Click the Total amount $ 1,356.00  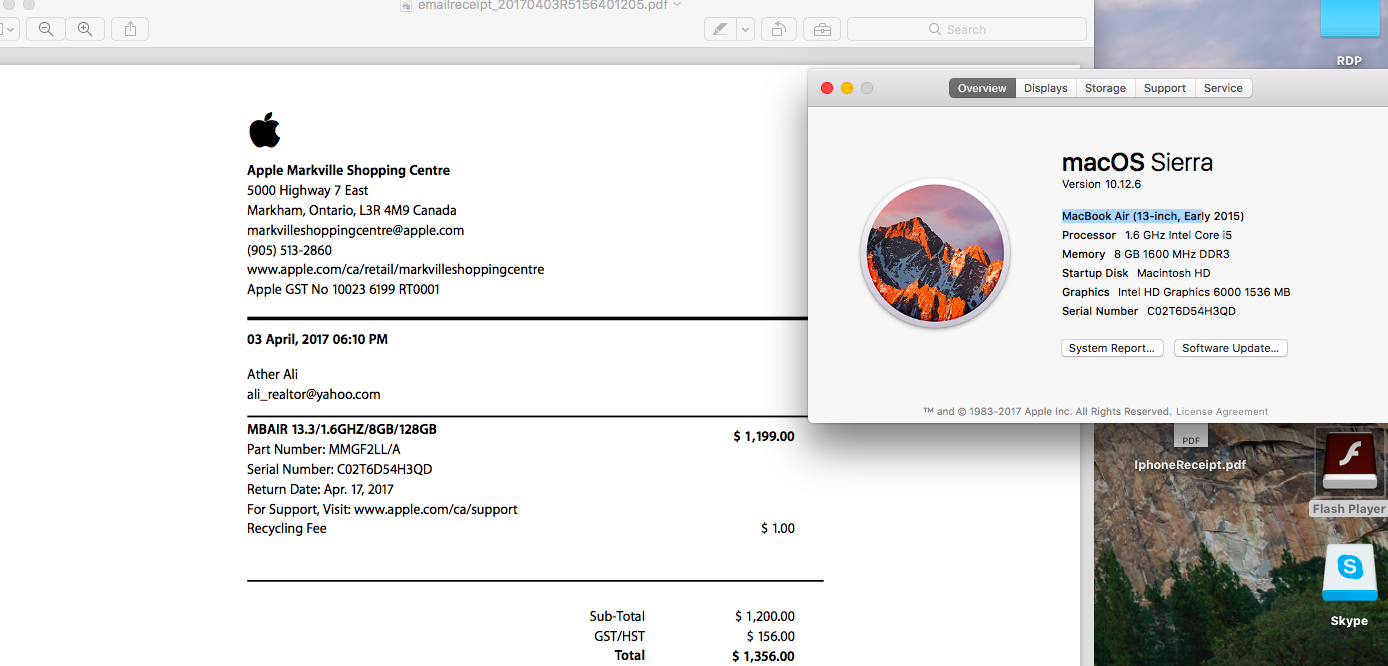pos(764,656)
